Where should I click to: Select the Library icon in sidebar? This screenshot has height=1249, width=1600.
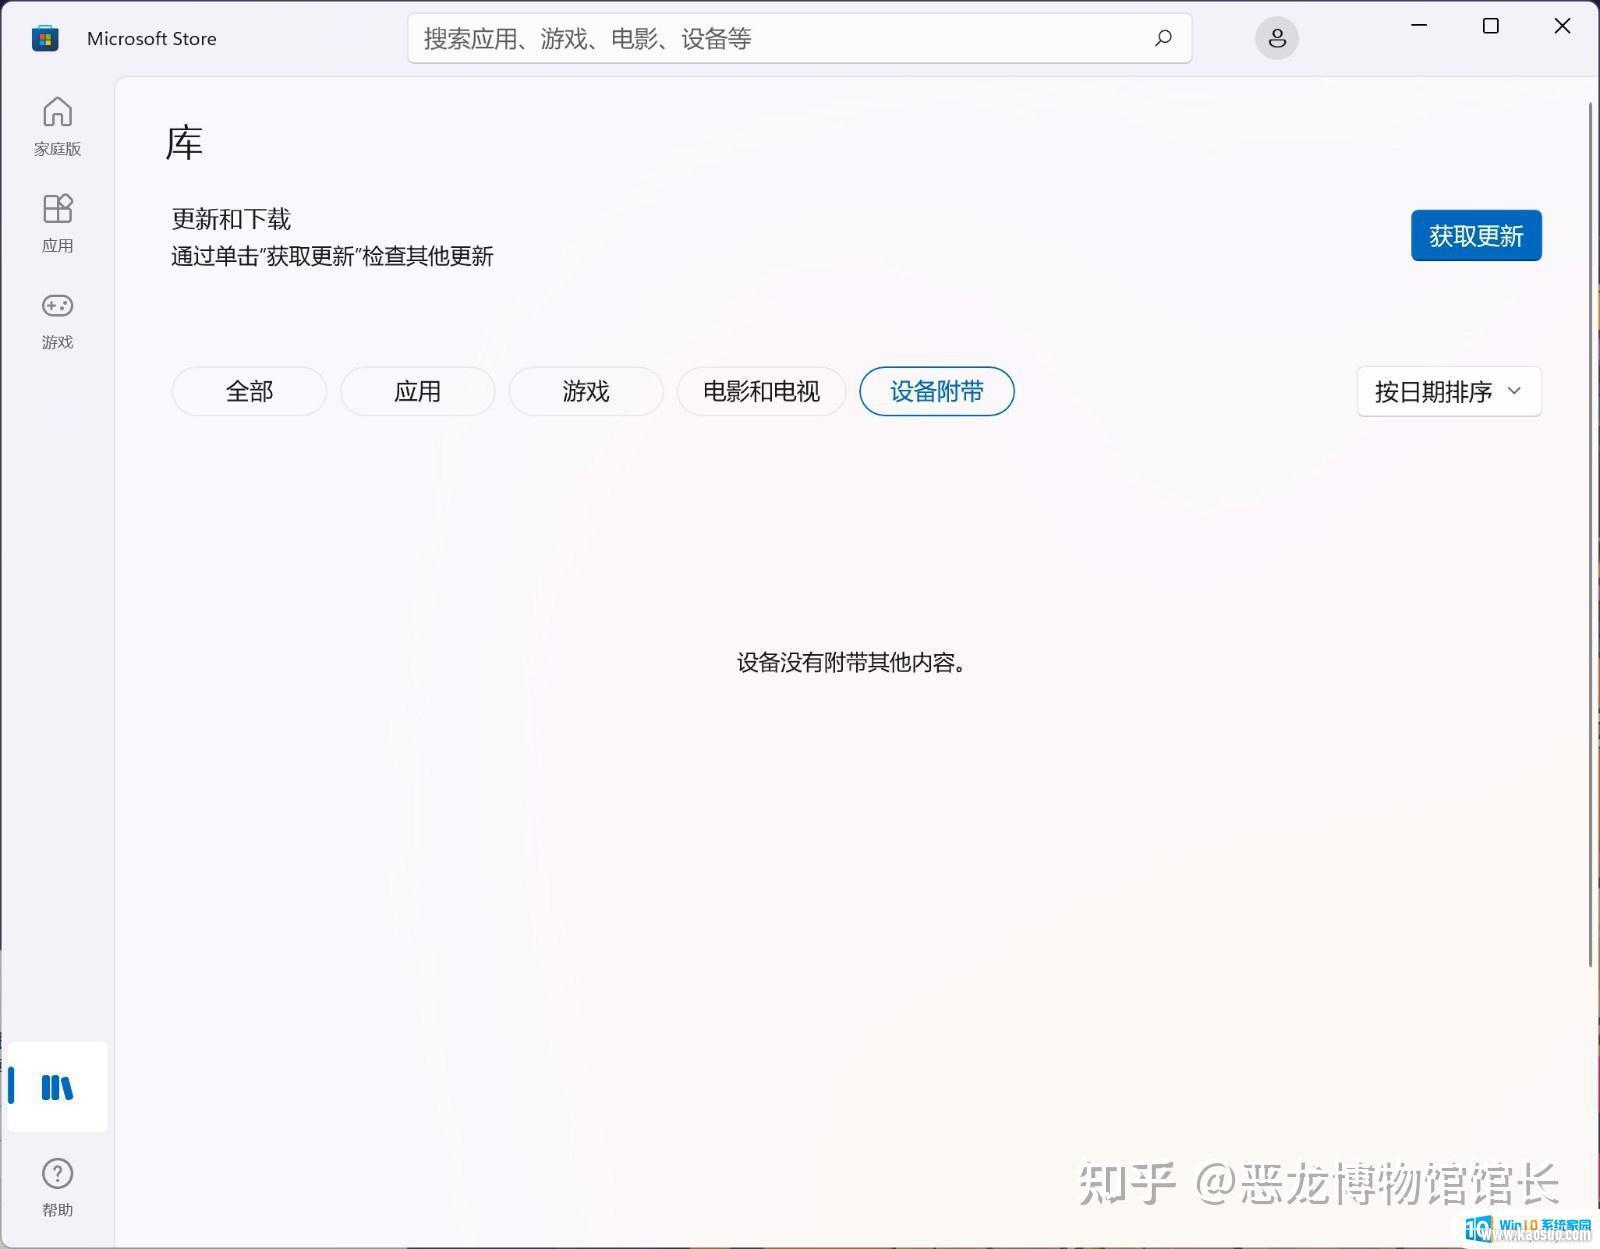pos(57,1087)
